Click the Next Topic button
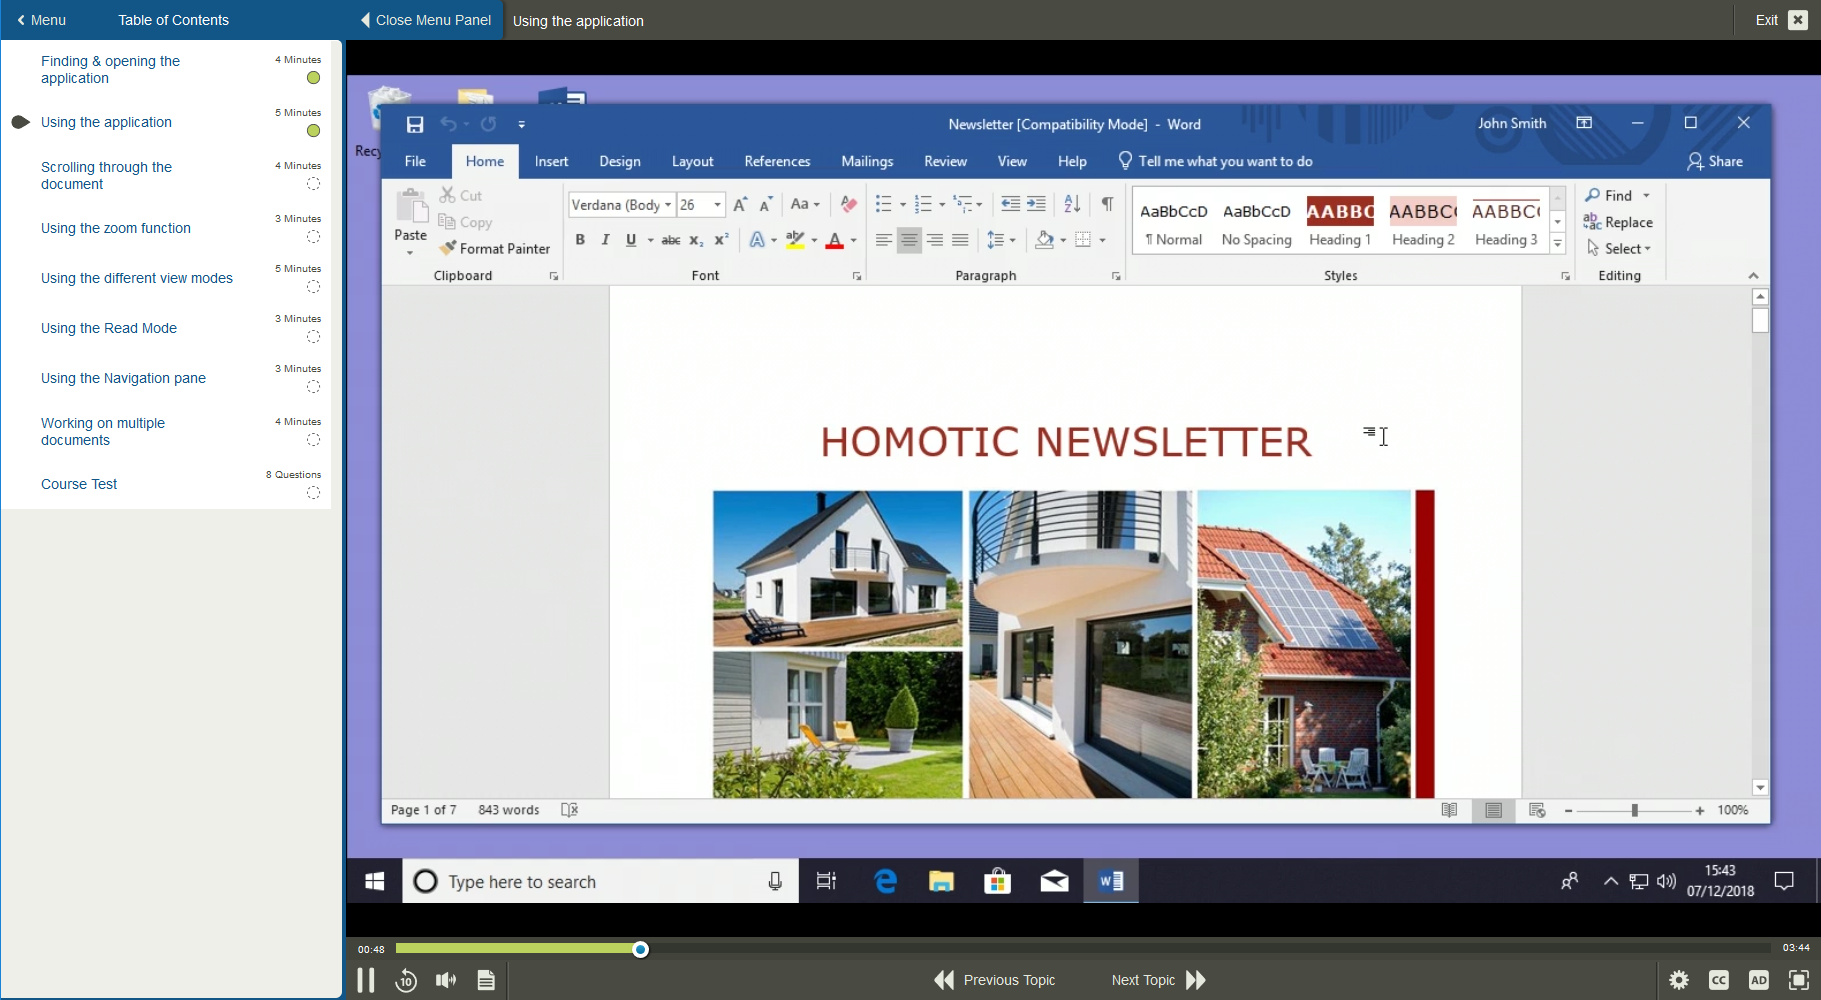 (1158, 980)
